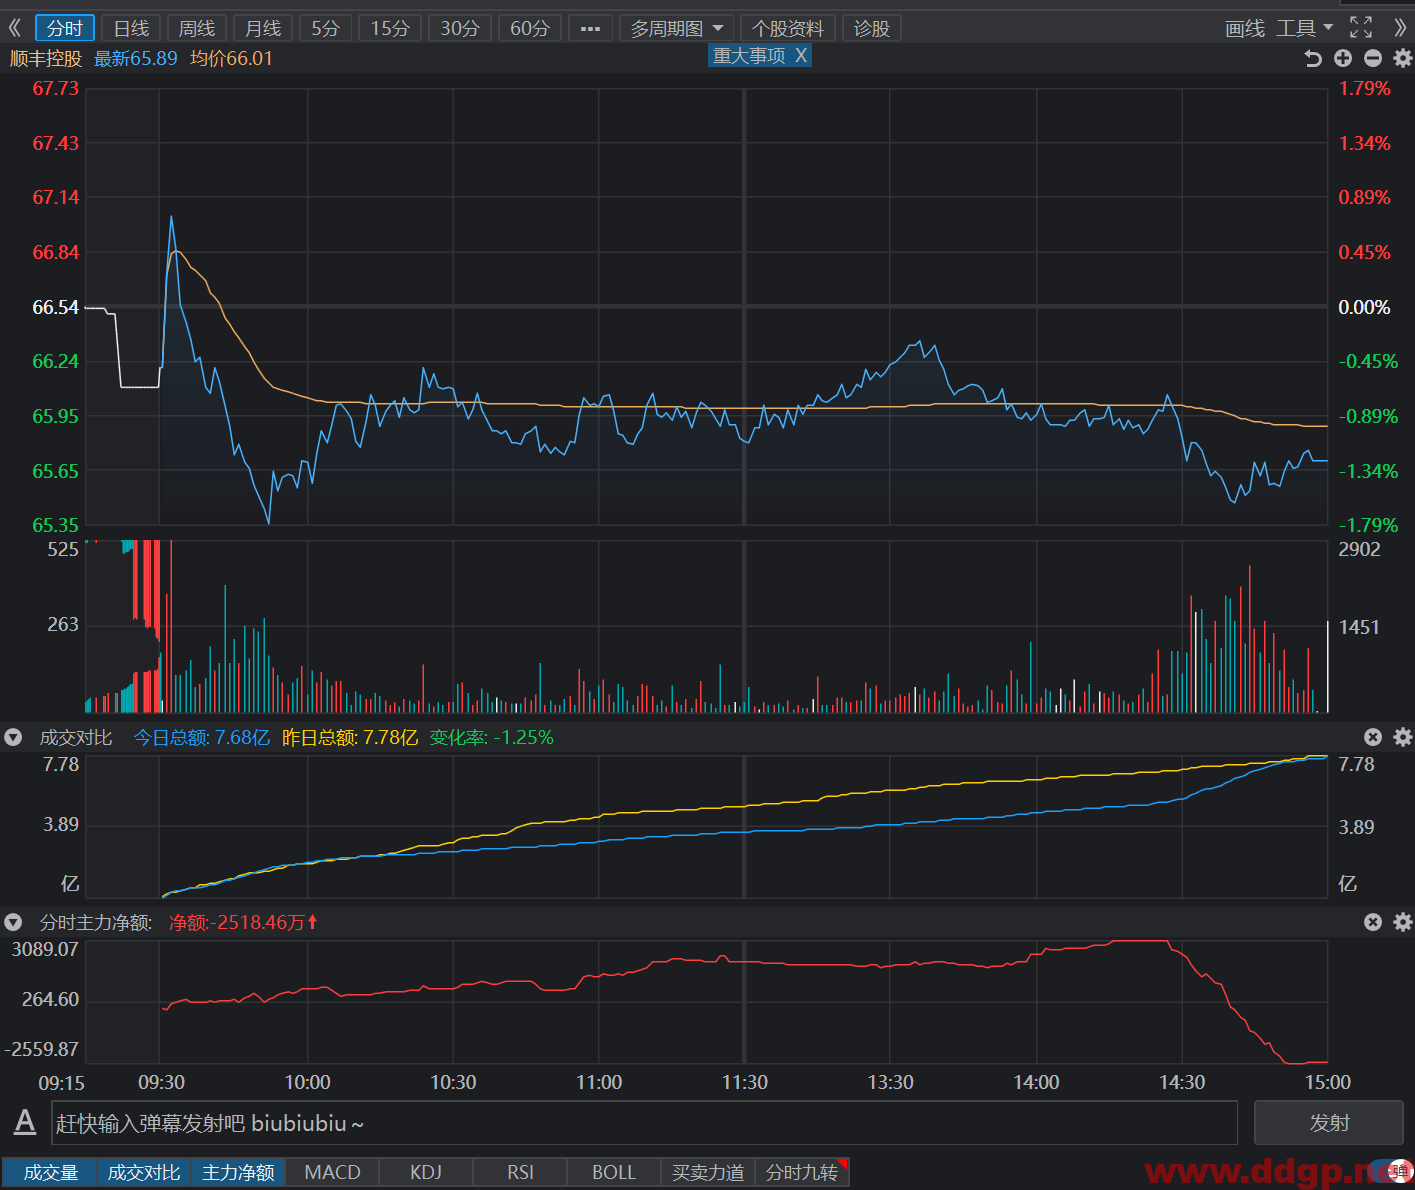Toggle RSI indicator
This screenshot has width=1415, height=1190.
(520, 1172)
